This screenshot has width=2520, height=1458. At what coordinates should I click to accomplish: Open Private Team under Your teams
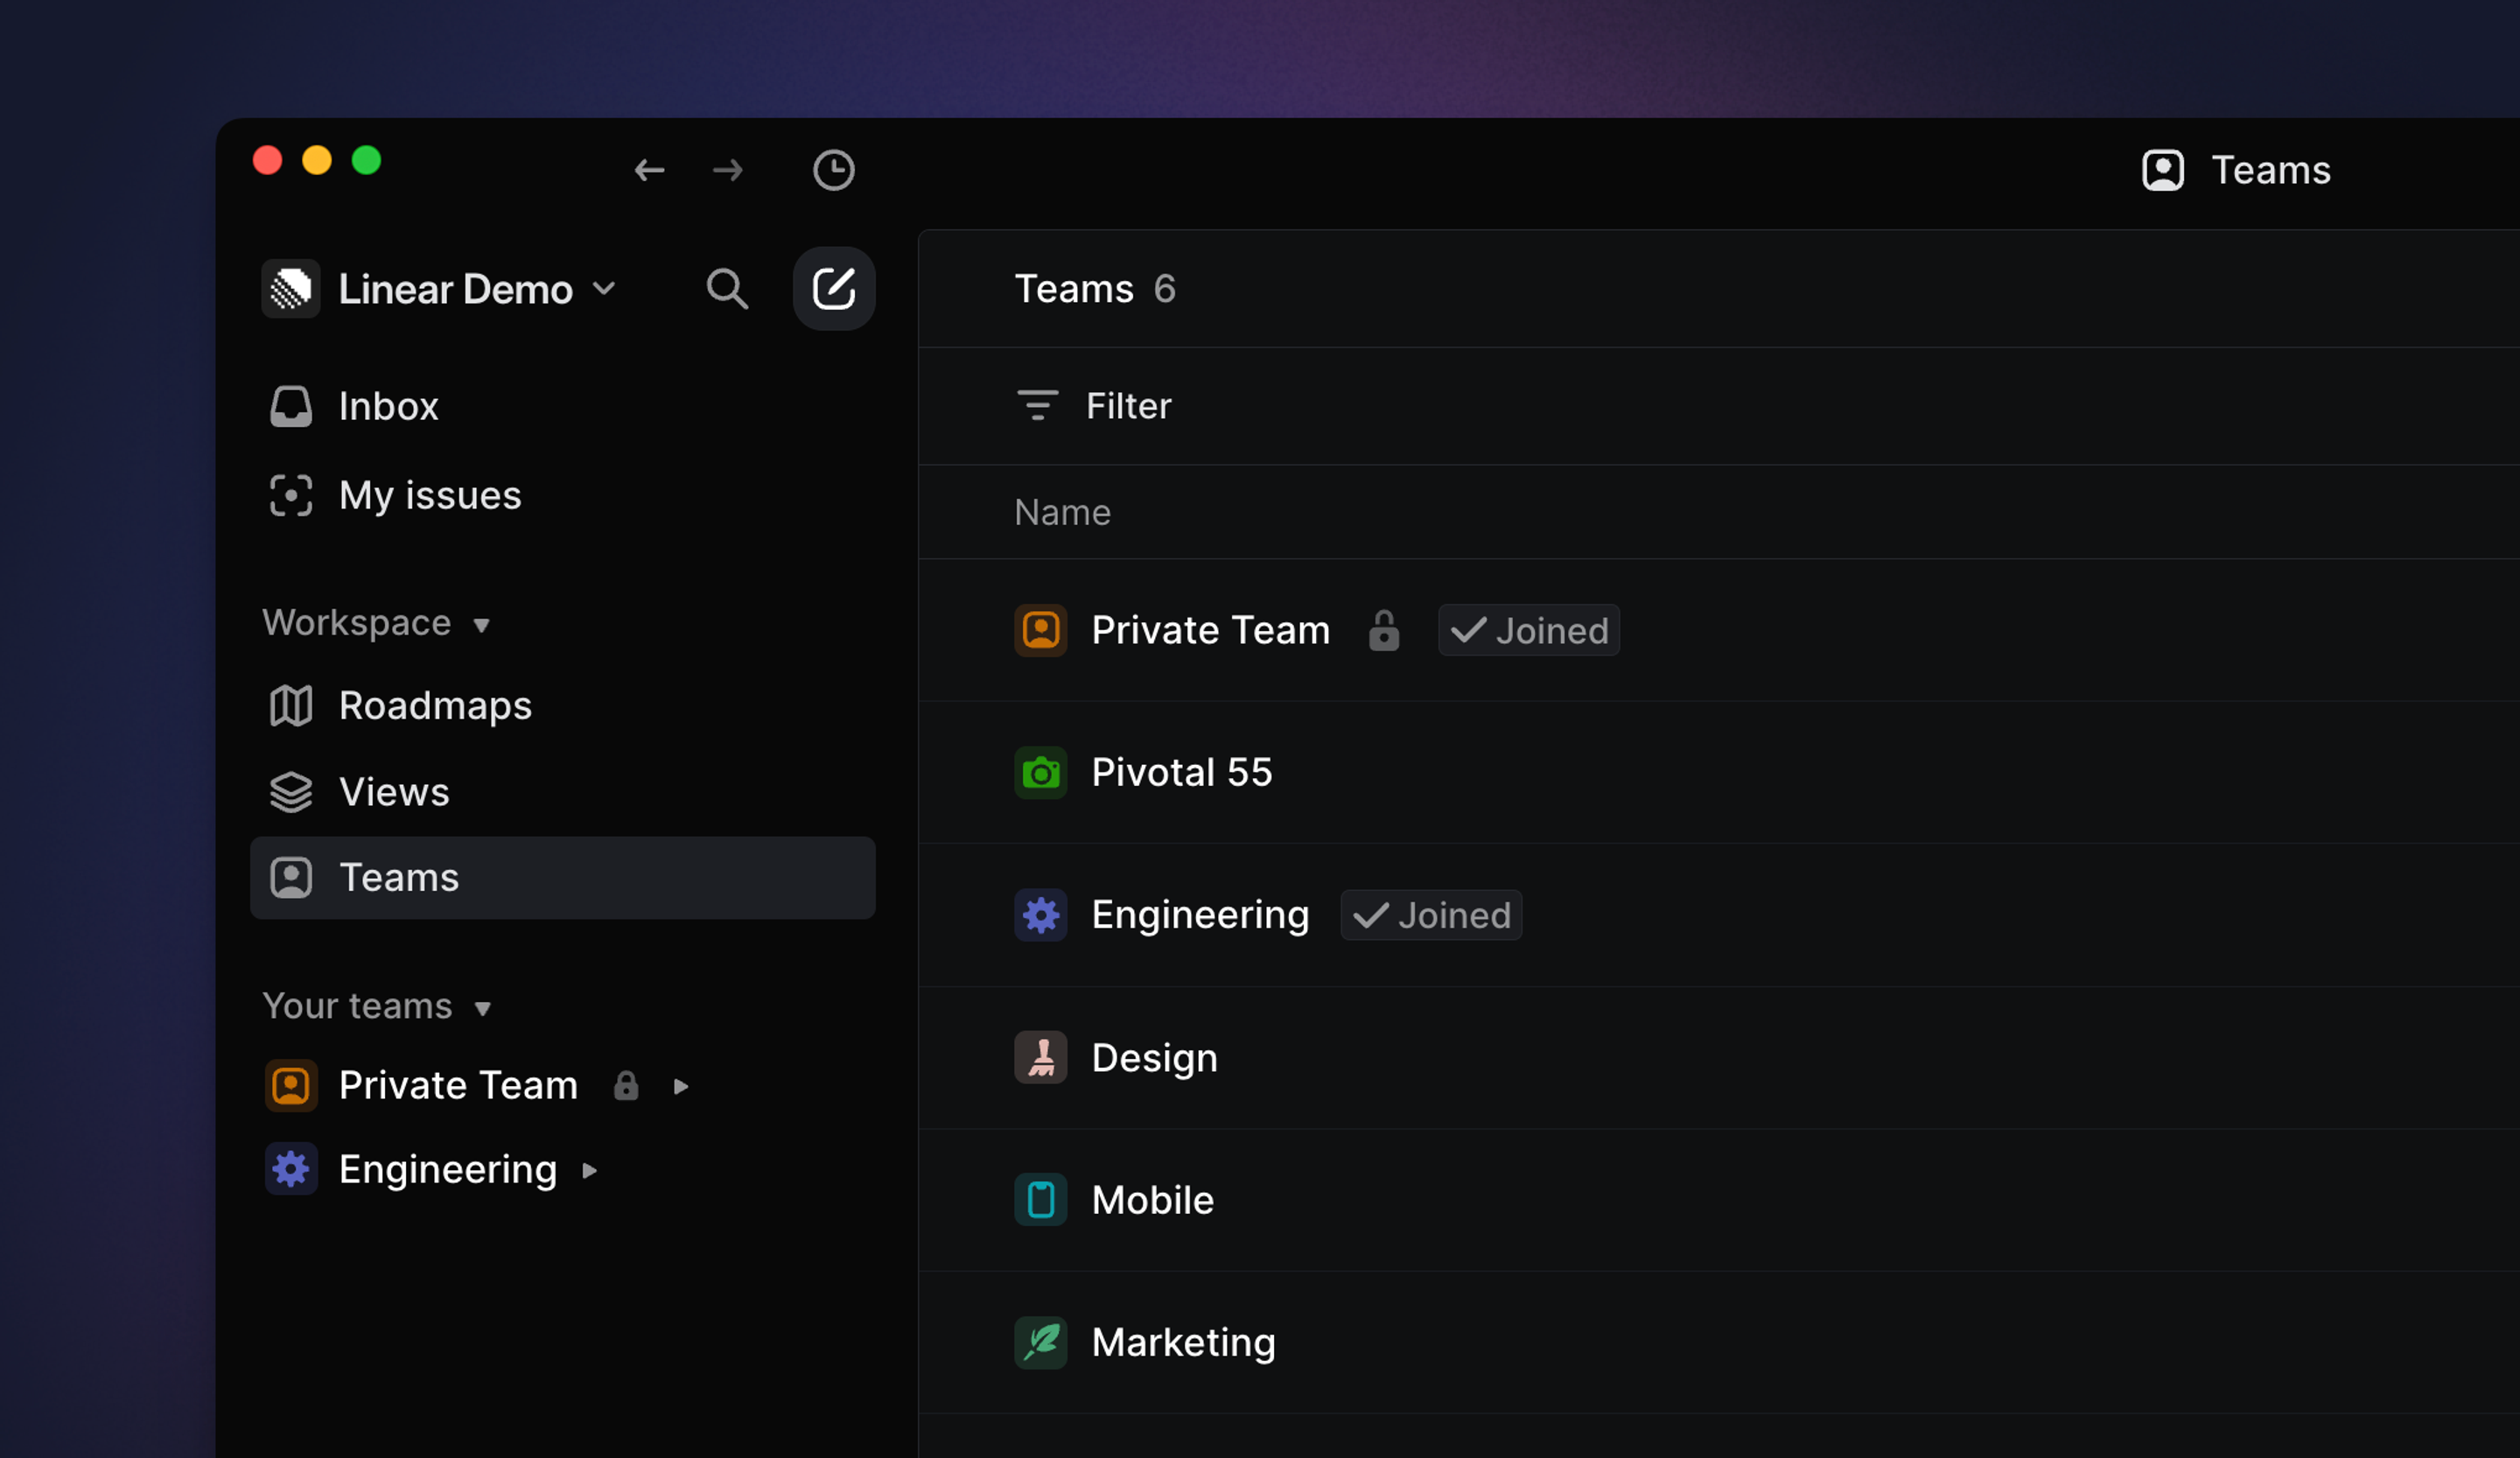458,1086
